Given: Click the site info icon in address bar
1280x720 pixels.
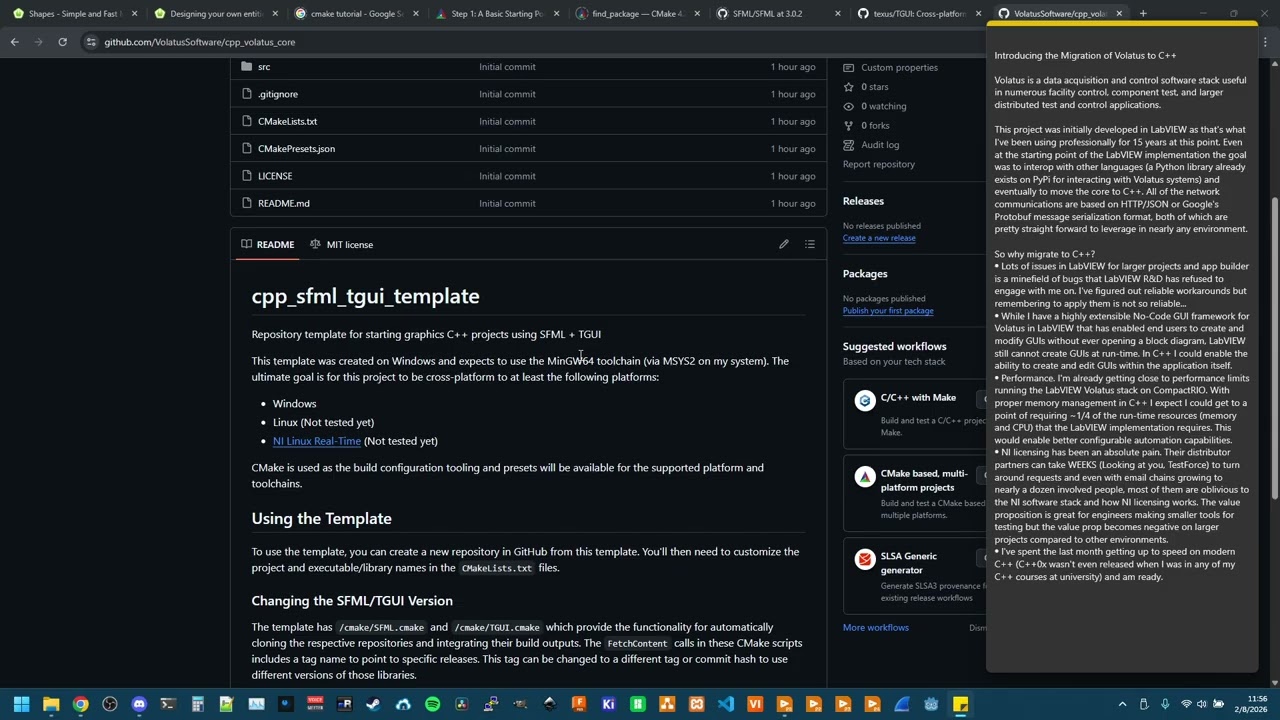Looking at the screenshot, I should 91,42.
